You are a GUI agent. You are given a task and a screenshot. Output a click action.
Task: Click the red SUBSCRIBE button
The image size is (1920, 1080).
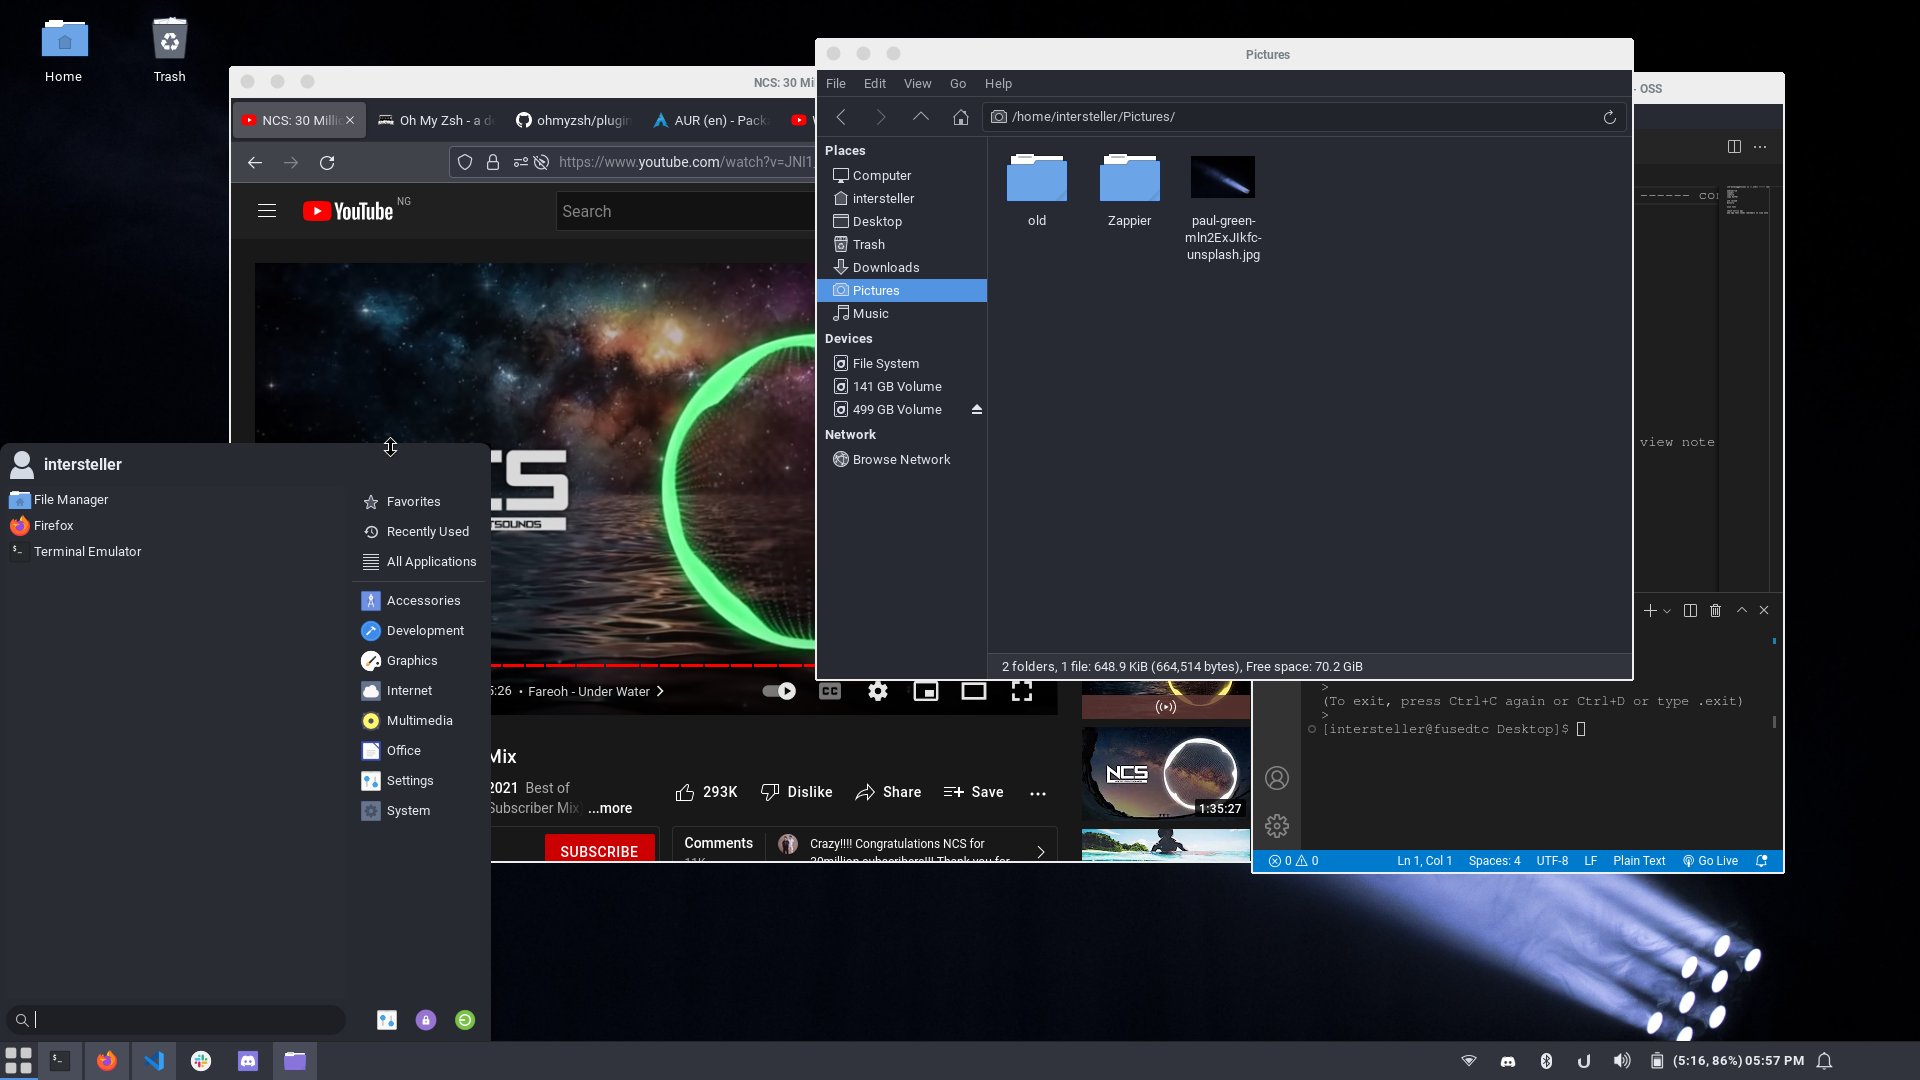599,851
